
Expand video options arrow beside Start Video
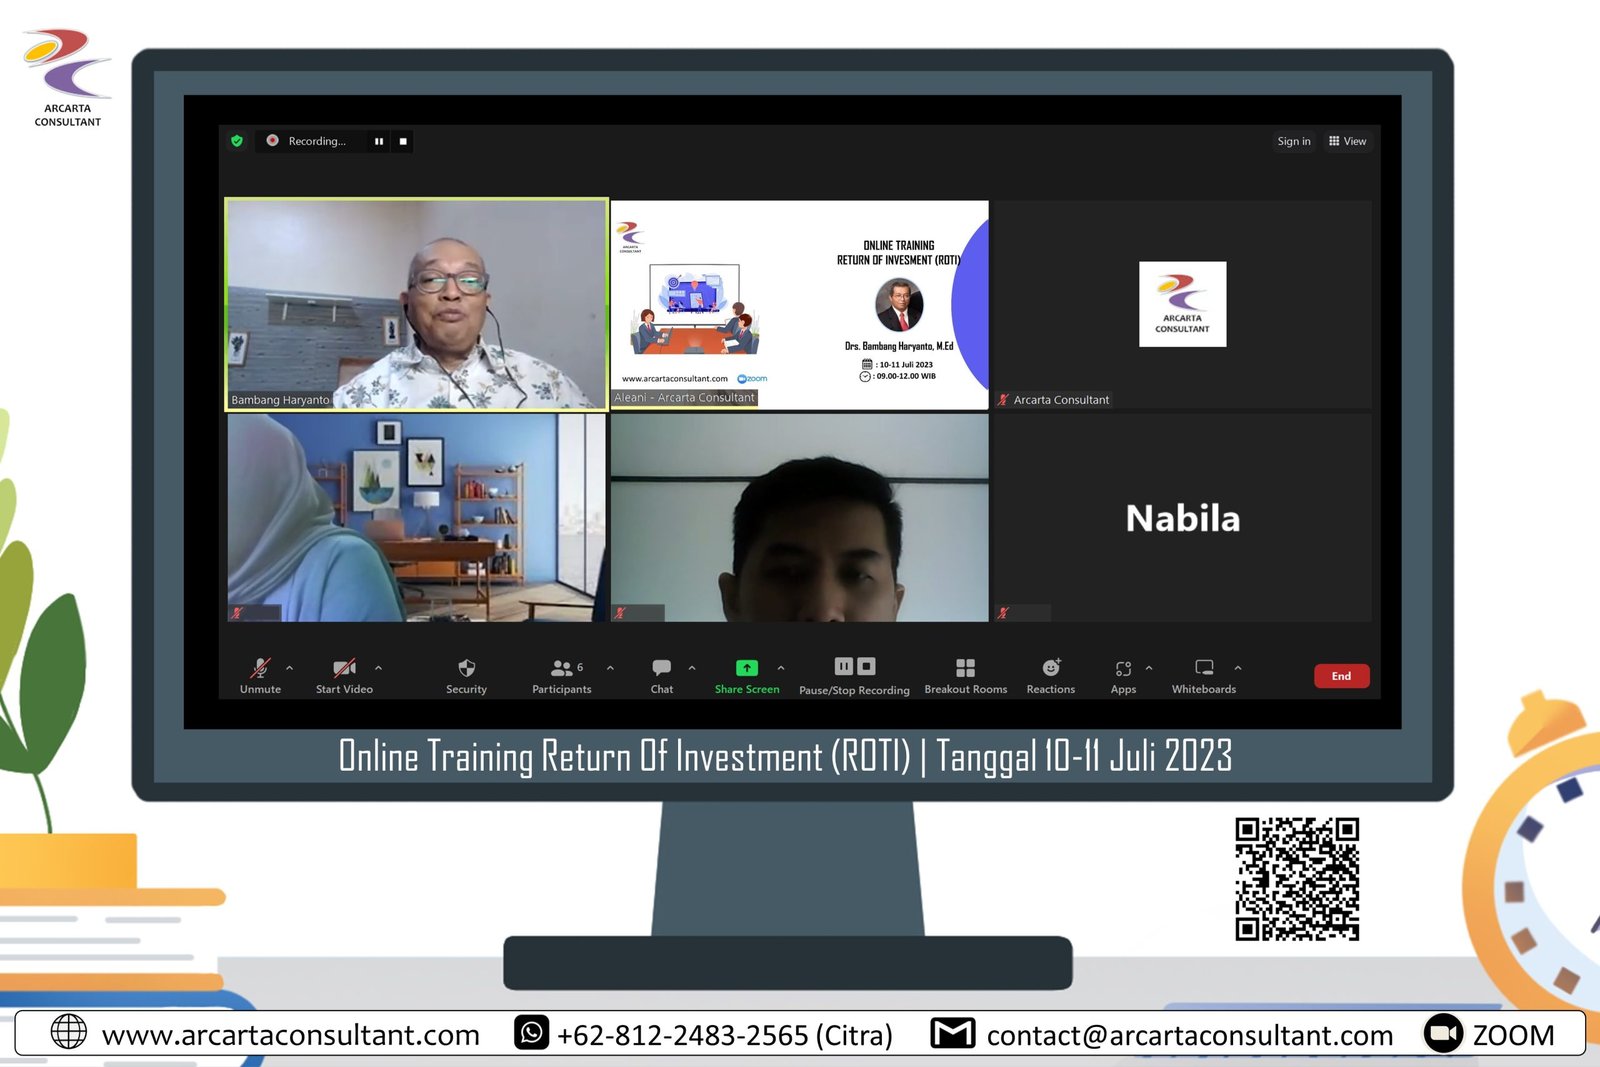[x=378, y=667]
